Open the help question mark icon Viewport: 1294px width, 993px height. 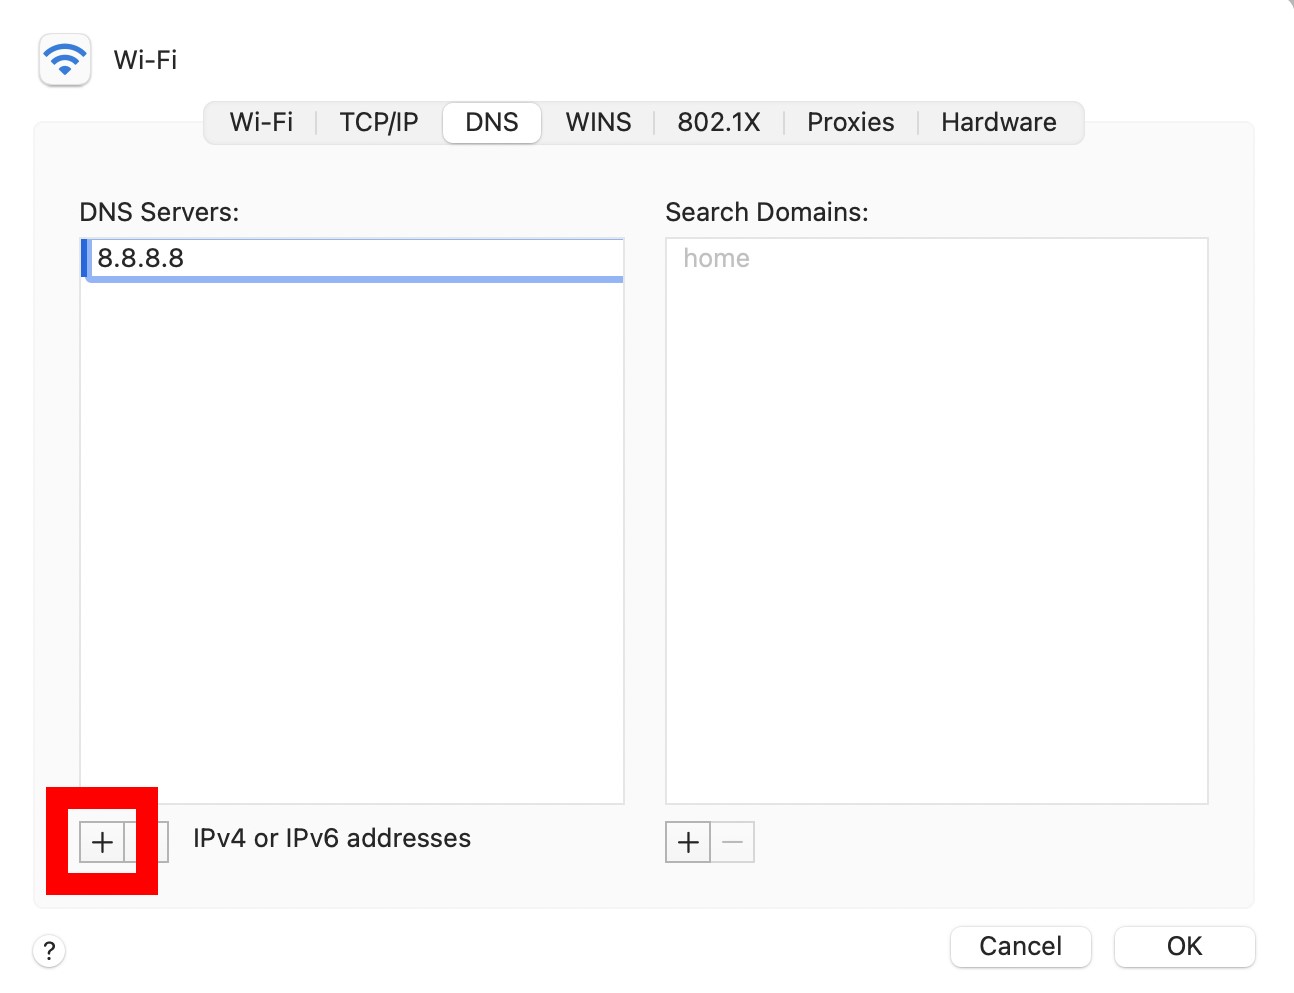tap(49, 951)
